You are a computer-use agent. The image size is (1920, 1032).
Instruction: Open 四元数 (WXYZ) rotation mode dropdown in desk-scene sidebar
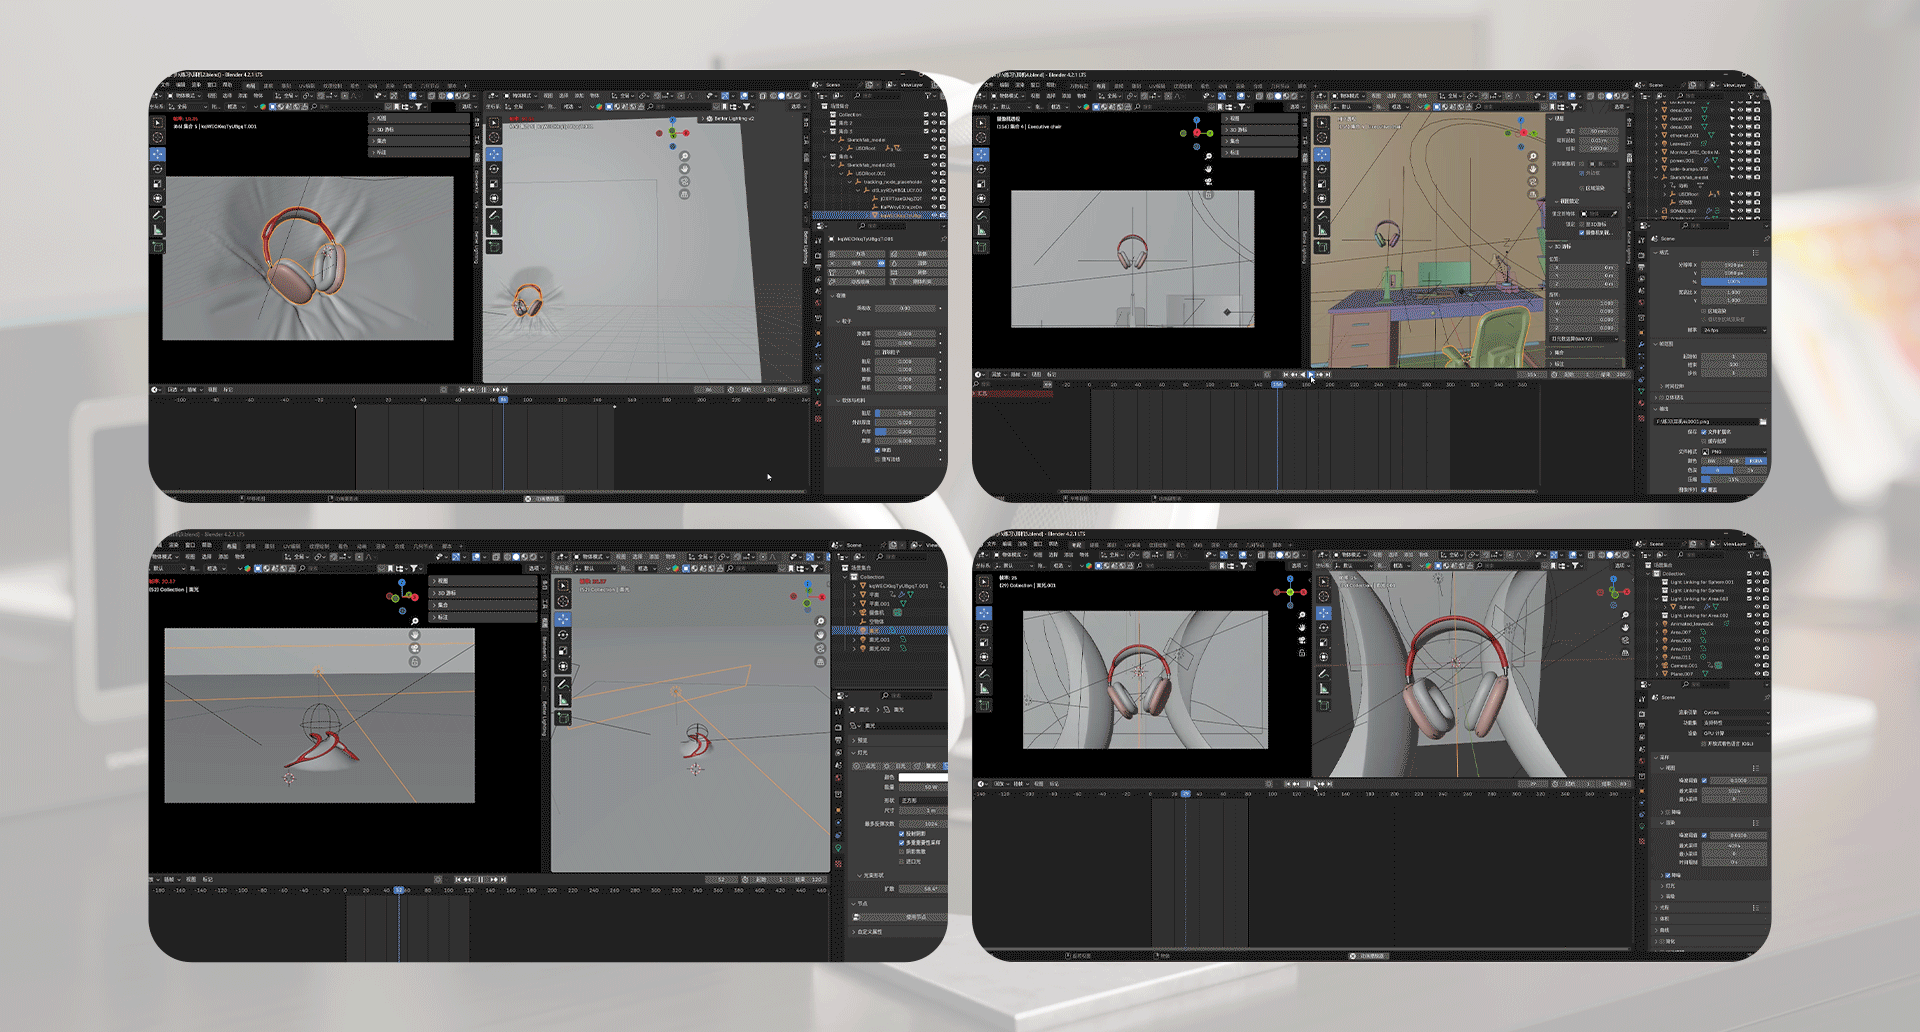(1585, 339)
